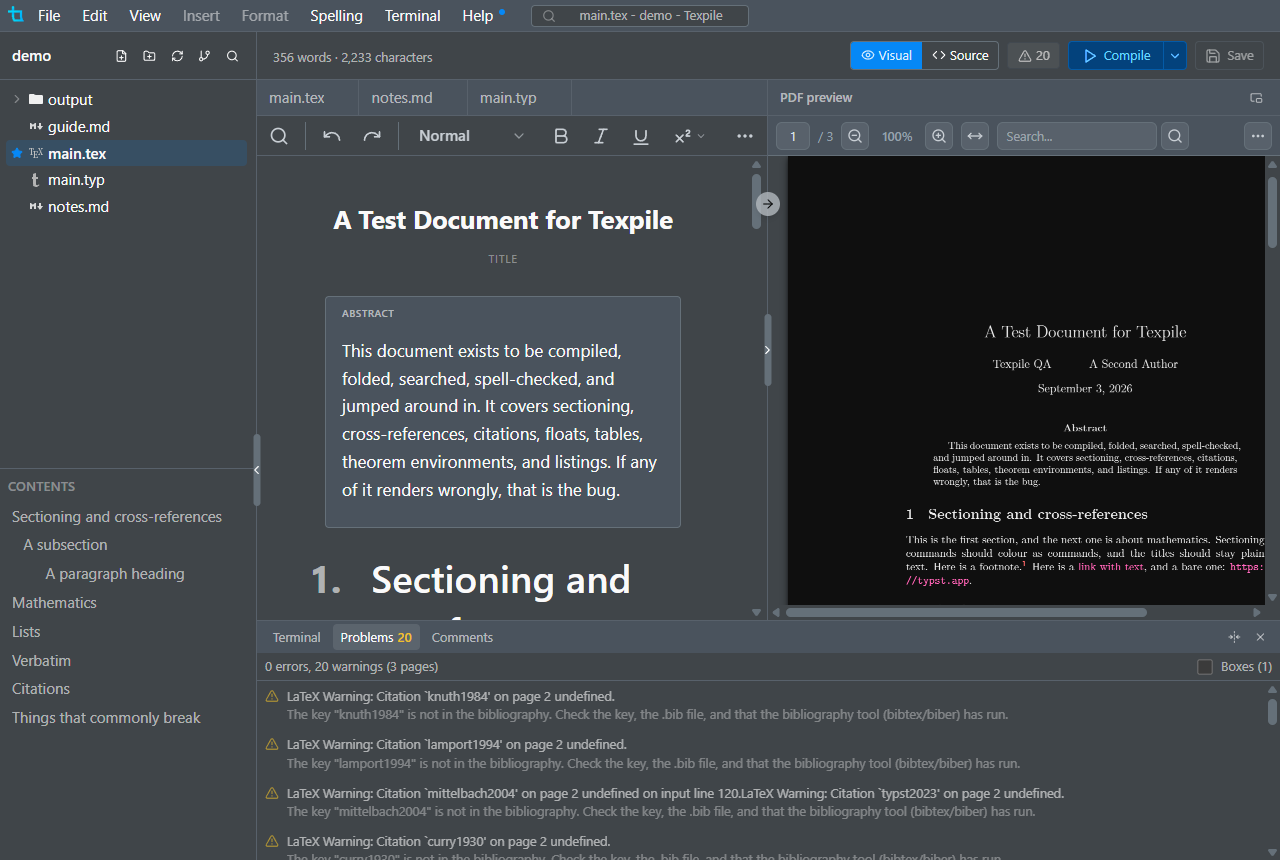Open the Comments panel tab
Image resolution: width=1280 pixels, height=860 pixels.
[462, 637]
